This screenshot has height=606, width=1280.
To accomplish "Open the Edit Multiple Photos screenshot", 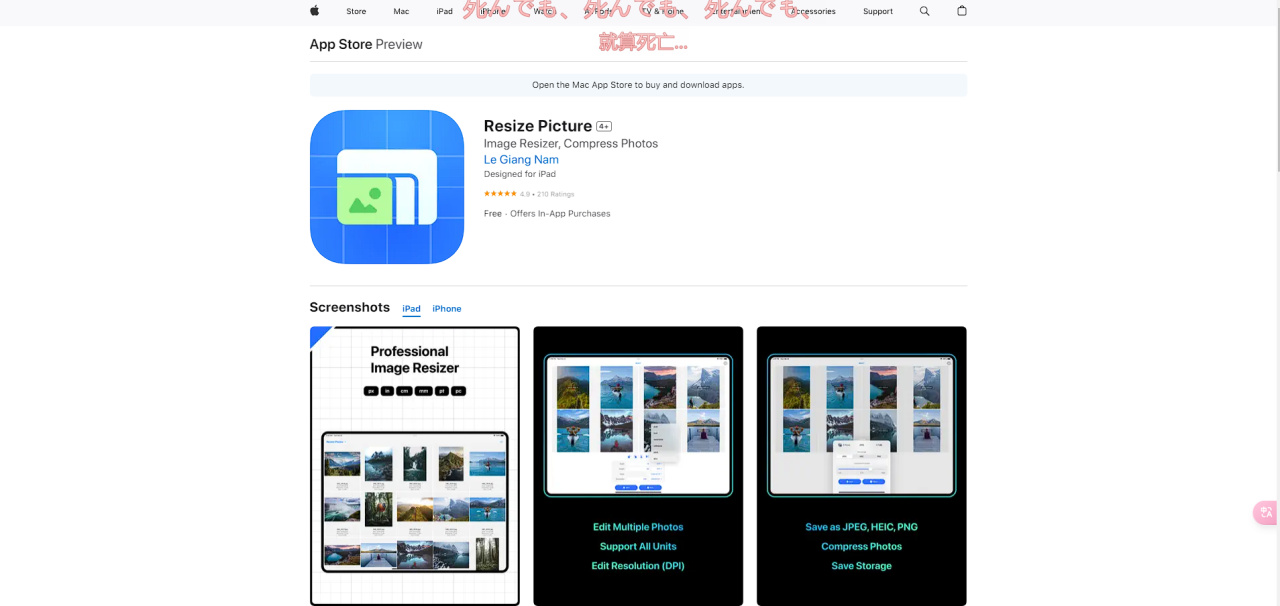I will [638, 466].
